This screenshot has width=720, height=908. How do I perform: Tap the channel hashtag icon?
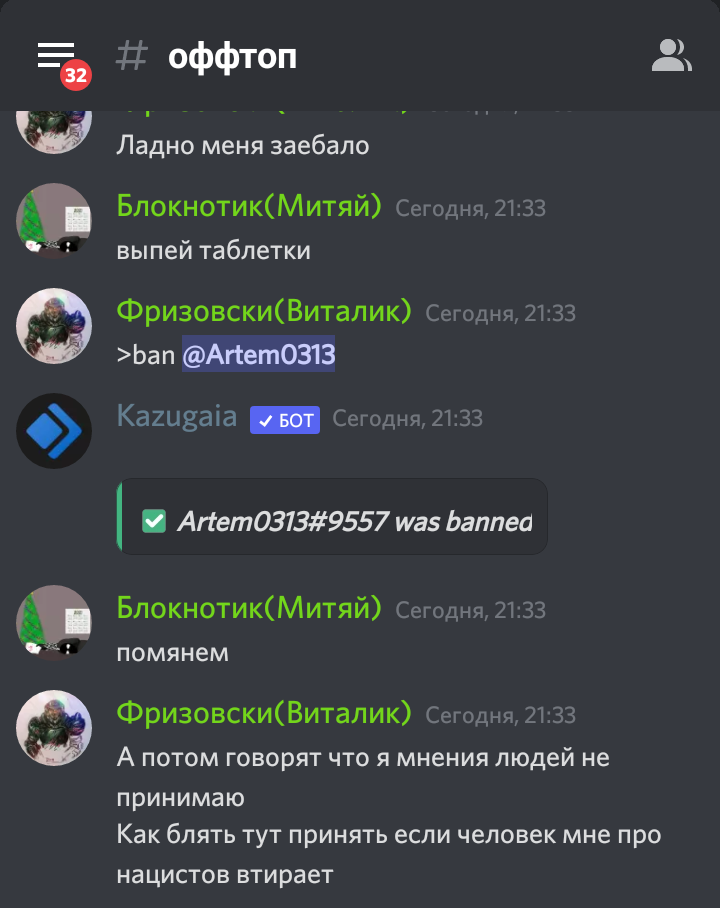tap(131, 56)
